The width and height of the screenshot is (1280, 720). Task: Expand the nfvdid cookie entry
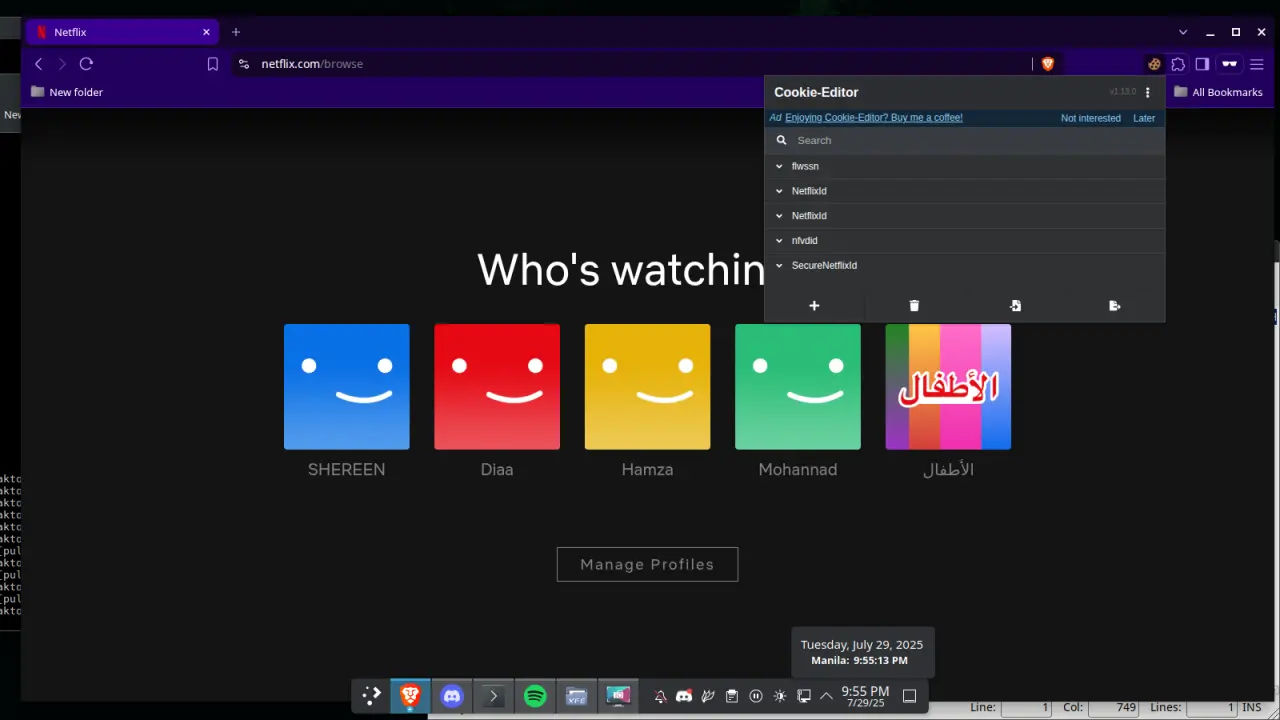tap(965, 240)
